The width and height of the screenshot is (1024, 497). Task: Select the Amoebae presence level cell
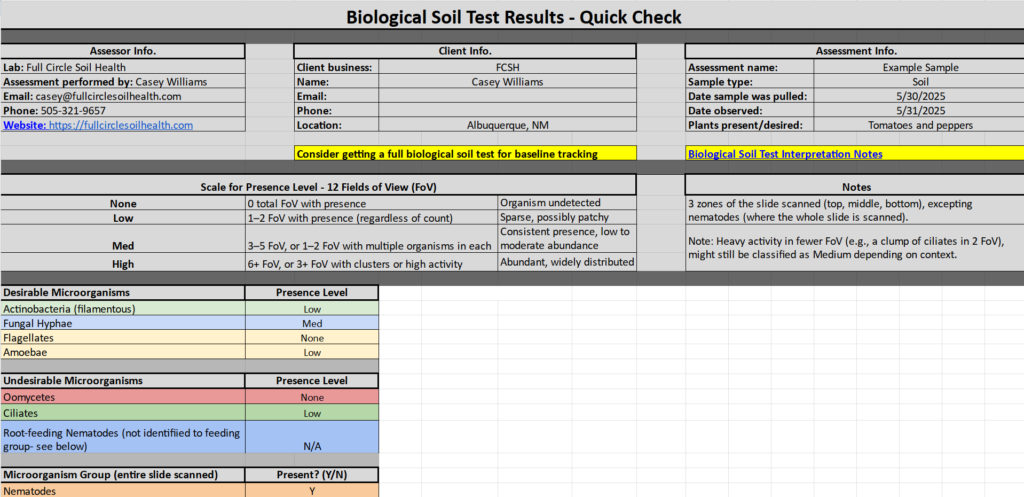(312, 353)
